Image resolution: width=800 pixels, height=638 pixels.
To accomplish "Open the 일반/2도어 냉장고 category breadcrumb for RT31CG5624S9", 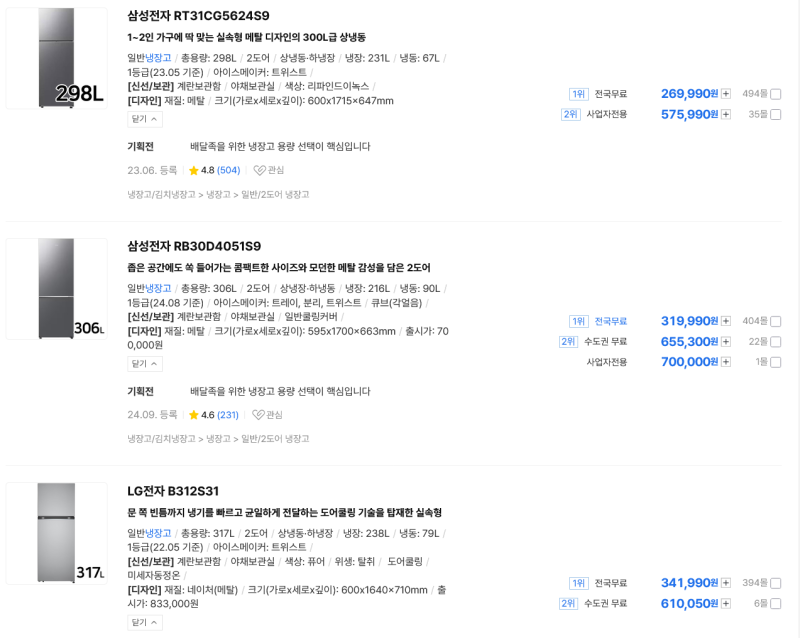I will point(275,194).
